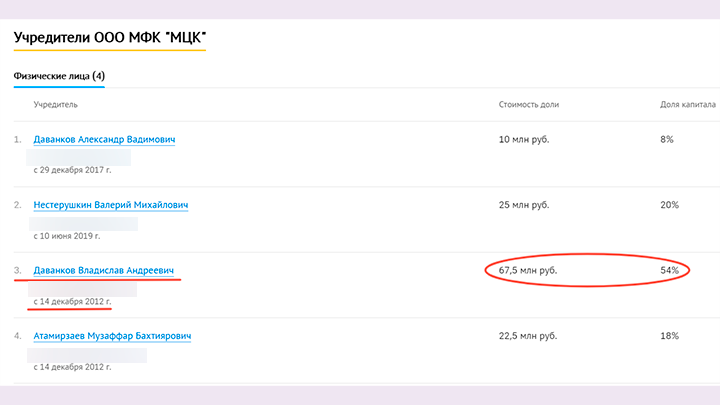Open founder link Нестерушкин Валерий Михайлович
The width and height of the screenshot is (720, 405).
coord(110,205)
